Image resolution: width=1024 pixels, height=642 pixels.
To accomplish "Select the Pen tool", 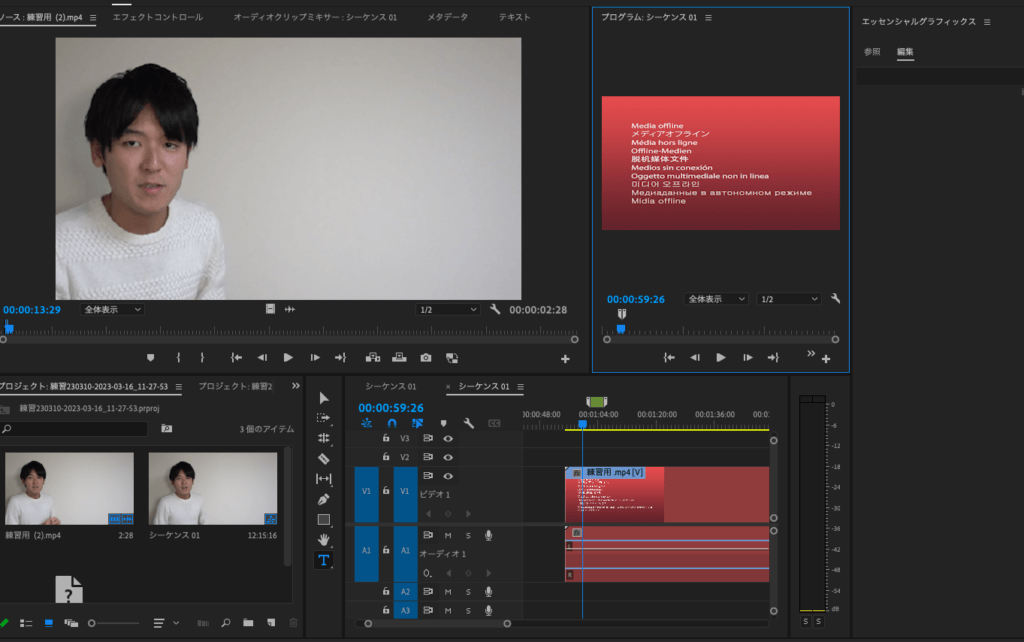I will (x=323, y=499).
